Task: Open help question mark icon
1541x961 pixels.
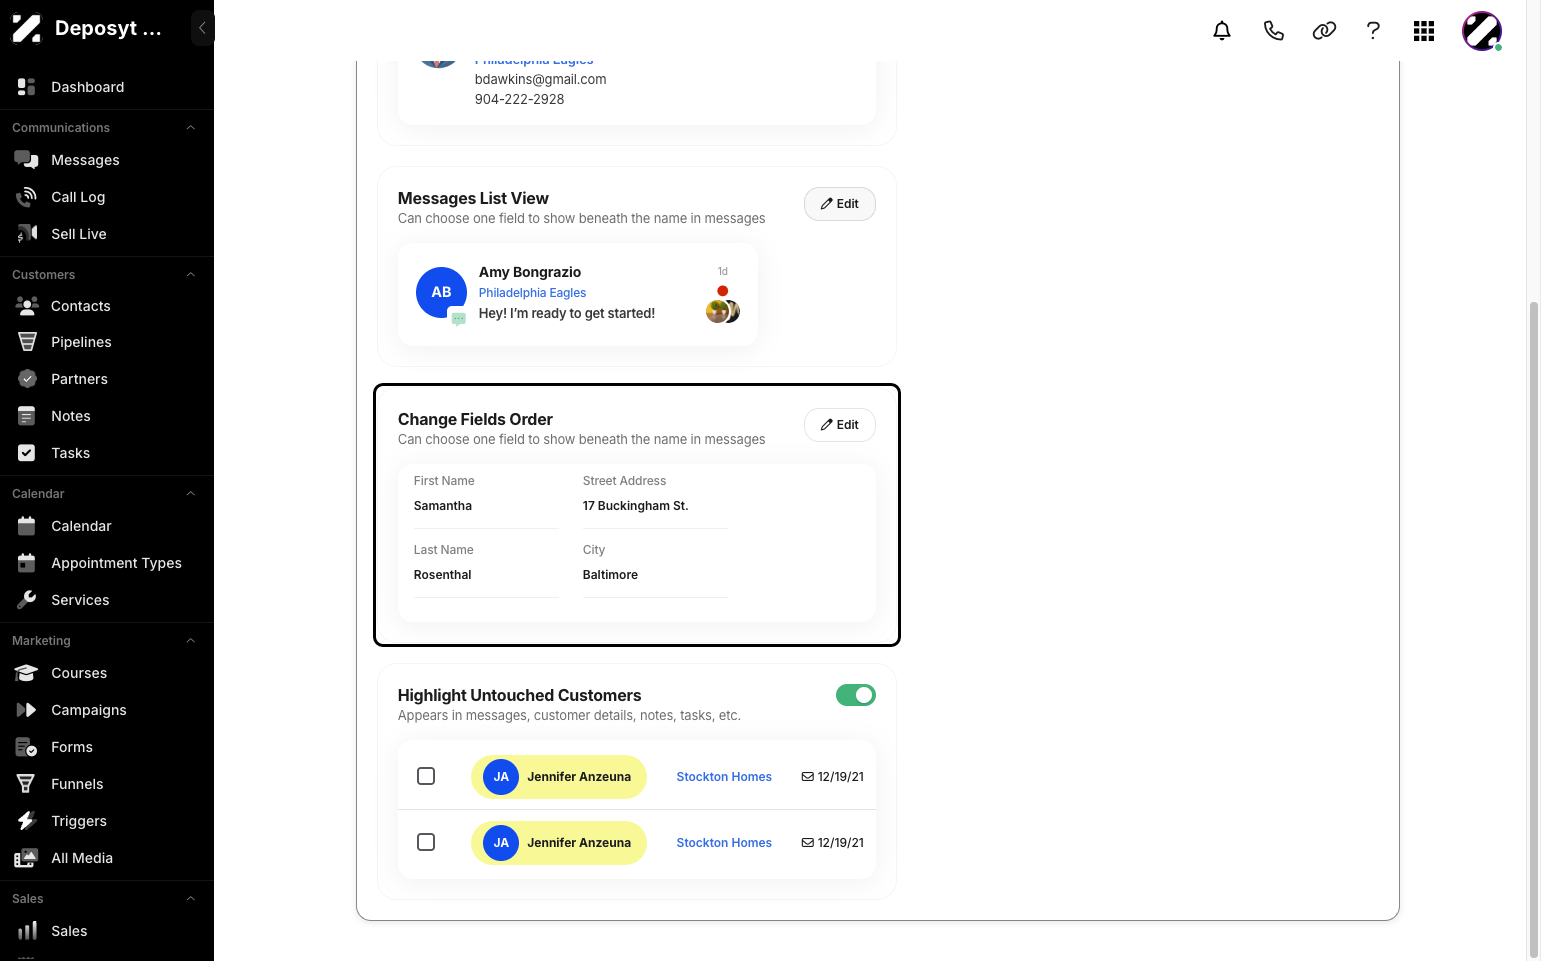Action: (x=1373, y=31)
